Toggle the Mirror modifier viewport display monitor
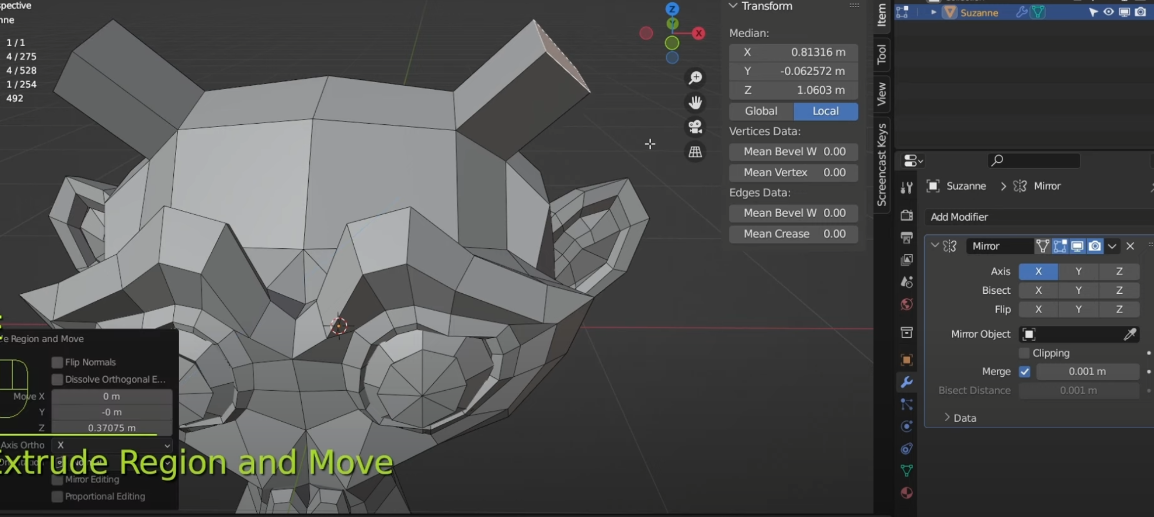The image size is (1154, 517). (x=1077, y=246)
